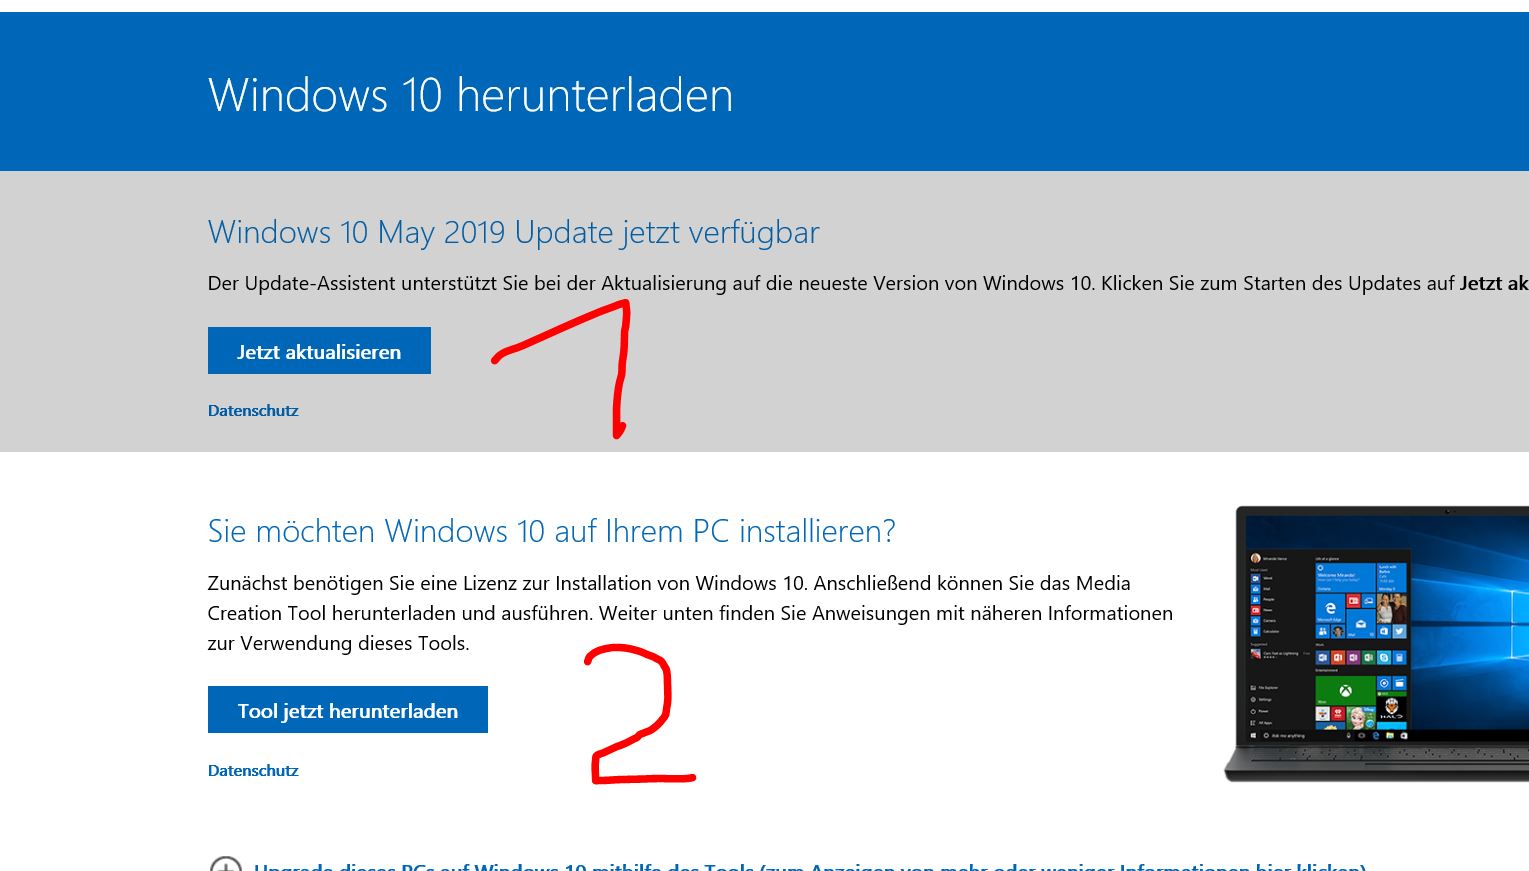Screen dimensions: 1529x871
Task: Click Welcome Miranda Cortana tile in laptop image
Action: 1345,577
